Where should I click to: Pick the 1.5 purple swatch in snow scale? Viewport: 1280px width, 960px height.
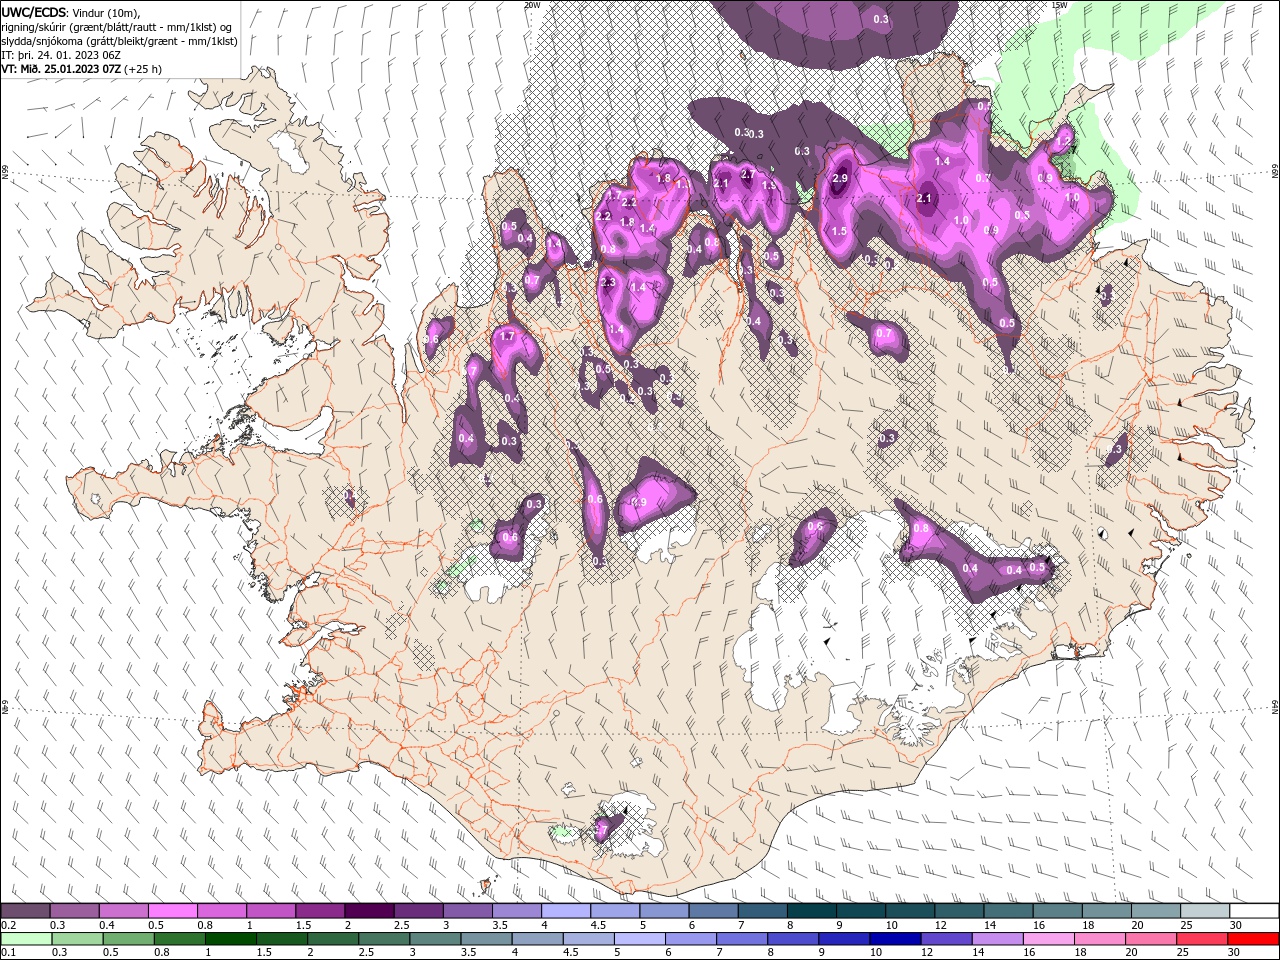coord(320,910)
